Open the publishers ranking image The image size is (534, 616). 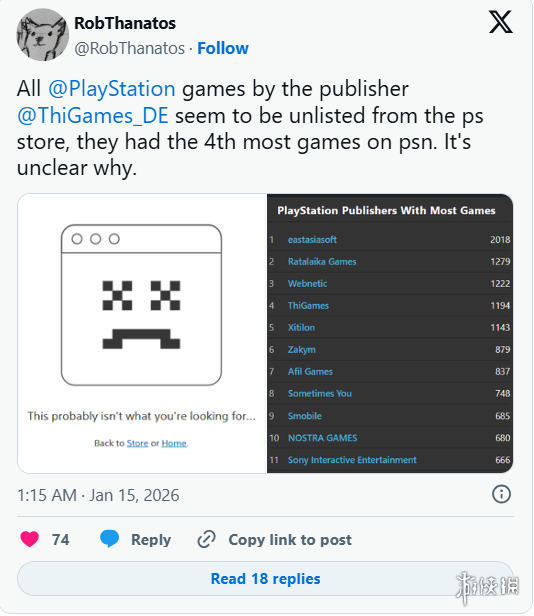[x=390, y=333]
